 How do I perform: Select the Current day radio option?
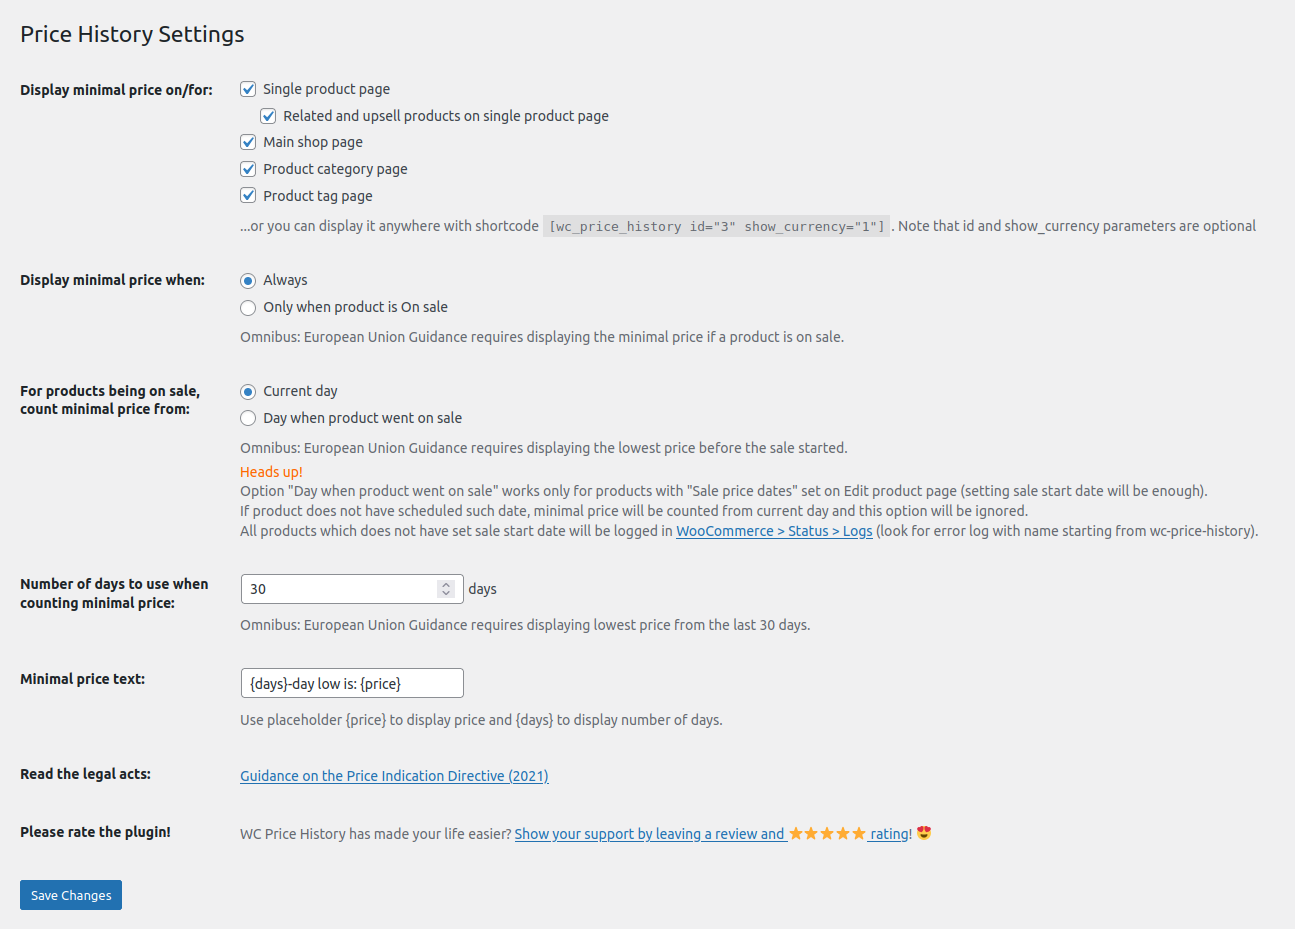[x=248, y=392]
